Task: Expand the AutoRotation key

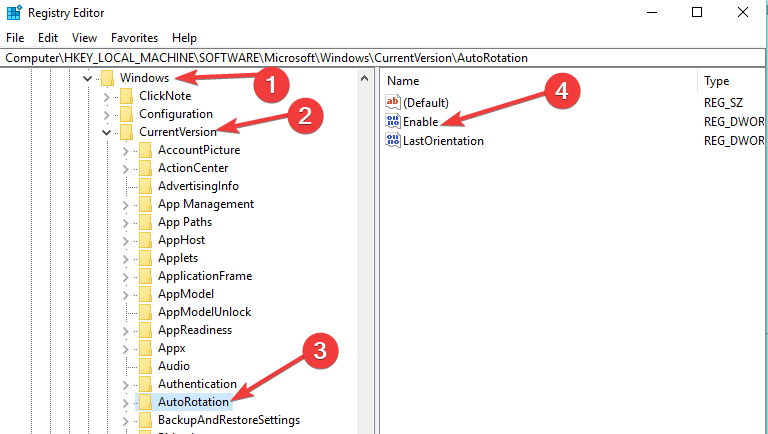Action: (x=125, y=403)
